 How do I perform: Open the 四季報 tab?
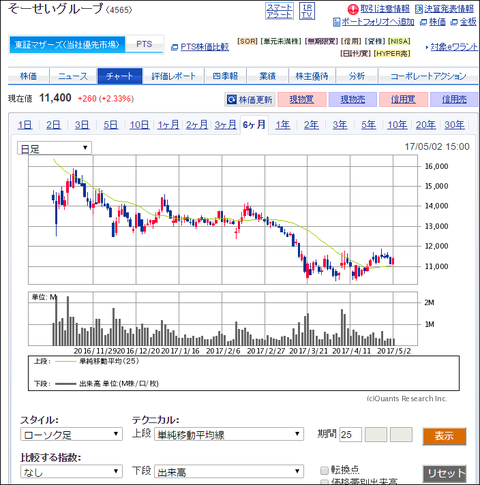(225, 76)
